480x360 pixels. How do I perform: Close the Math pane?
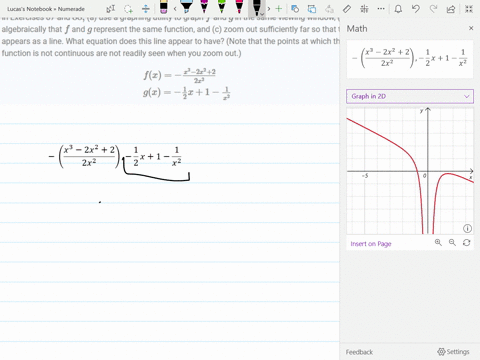coord(471,28)
